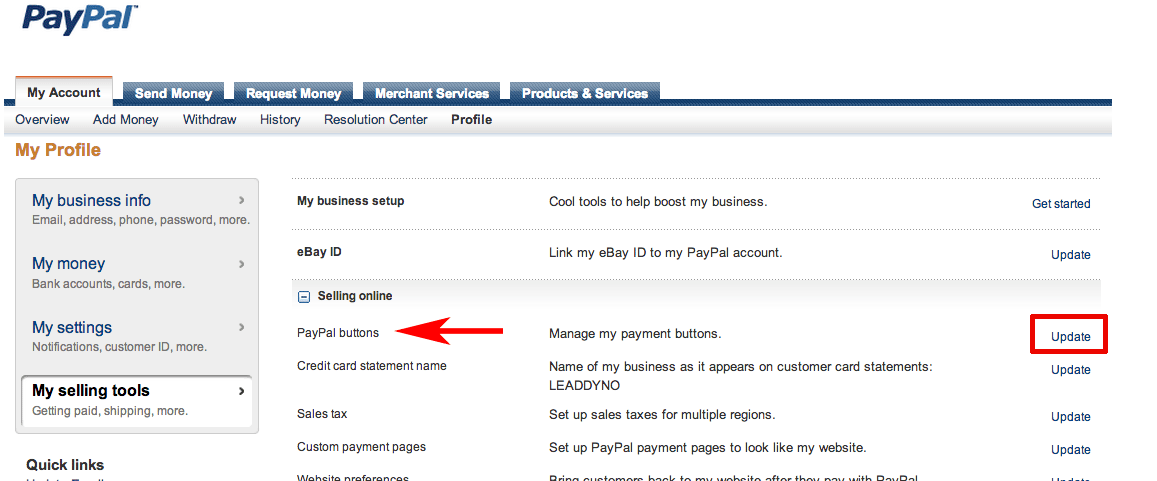Click 'Email, address, phone, password' subtitle
Viewport: 1157px width, 481px height.
[x=141, y=220]
